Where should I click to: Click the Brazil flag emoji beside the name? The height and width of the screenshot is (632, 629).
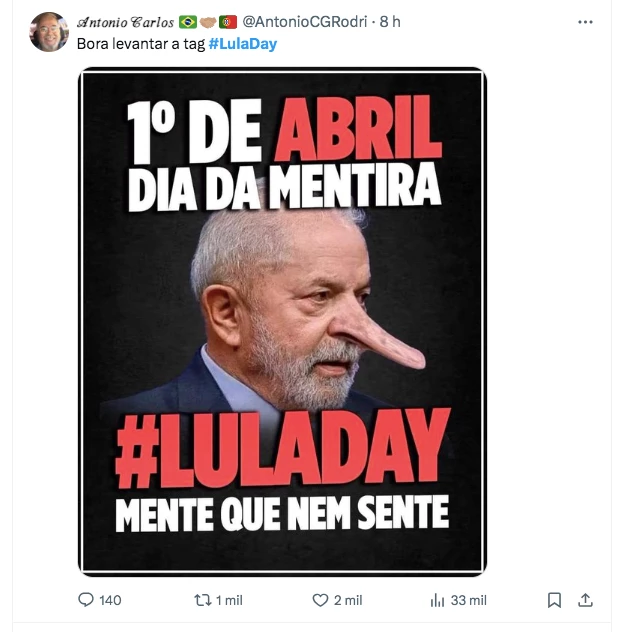point(188,22)
